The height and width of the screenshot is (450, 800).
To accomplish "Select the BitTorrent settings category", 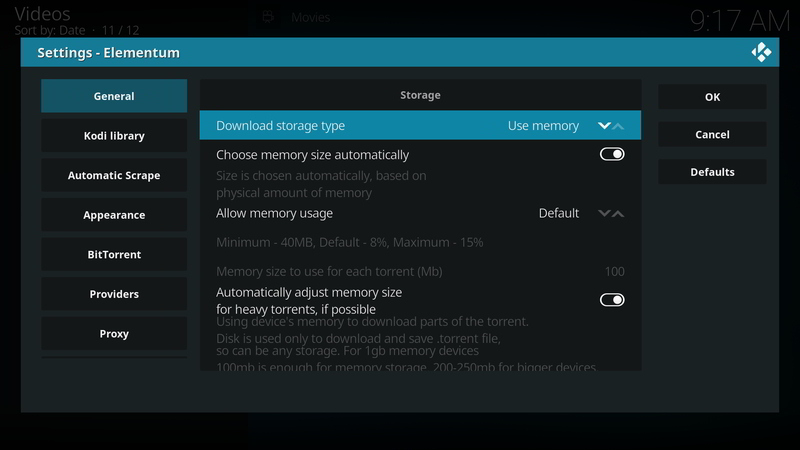I will pos(114,255).
